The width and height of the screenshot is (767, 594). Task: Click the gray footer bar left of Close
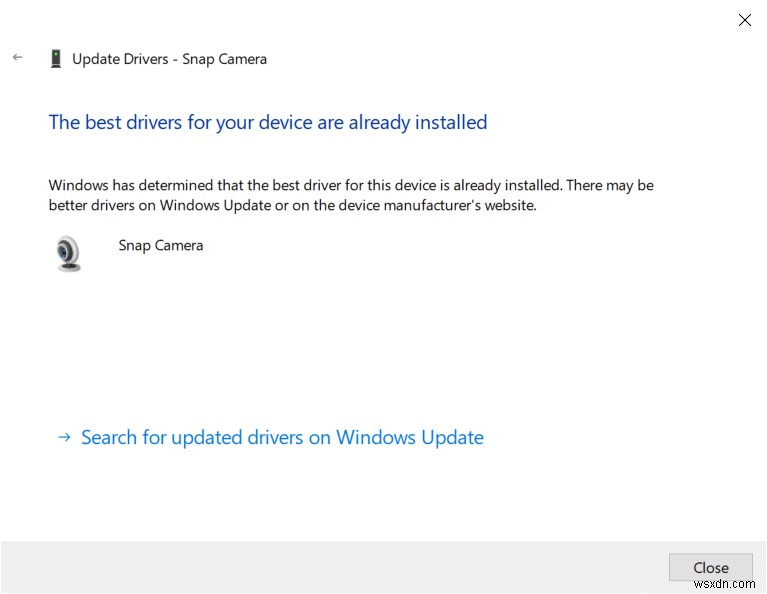click(x=330, y=567)
